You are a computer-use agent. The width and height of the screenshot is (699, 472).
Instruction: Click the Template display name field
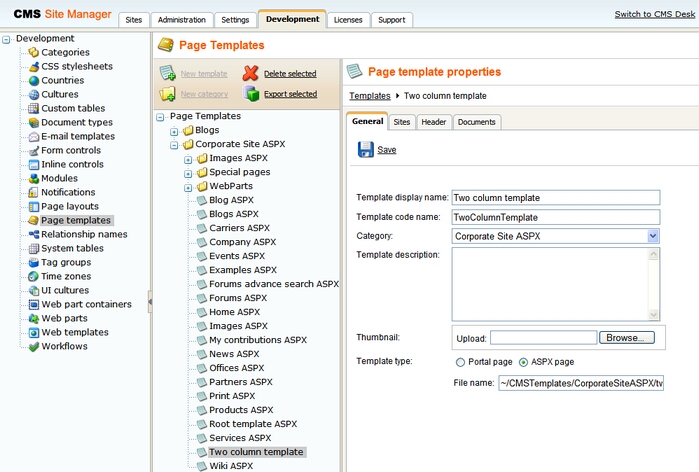coord(556,198)
